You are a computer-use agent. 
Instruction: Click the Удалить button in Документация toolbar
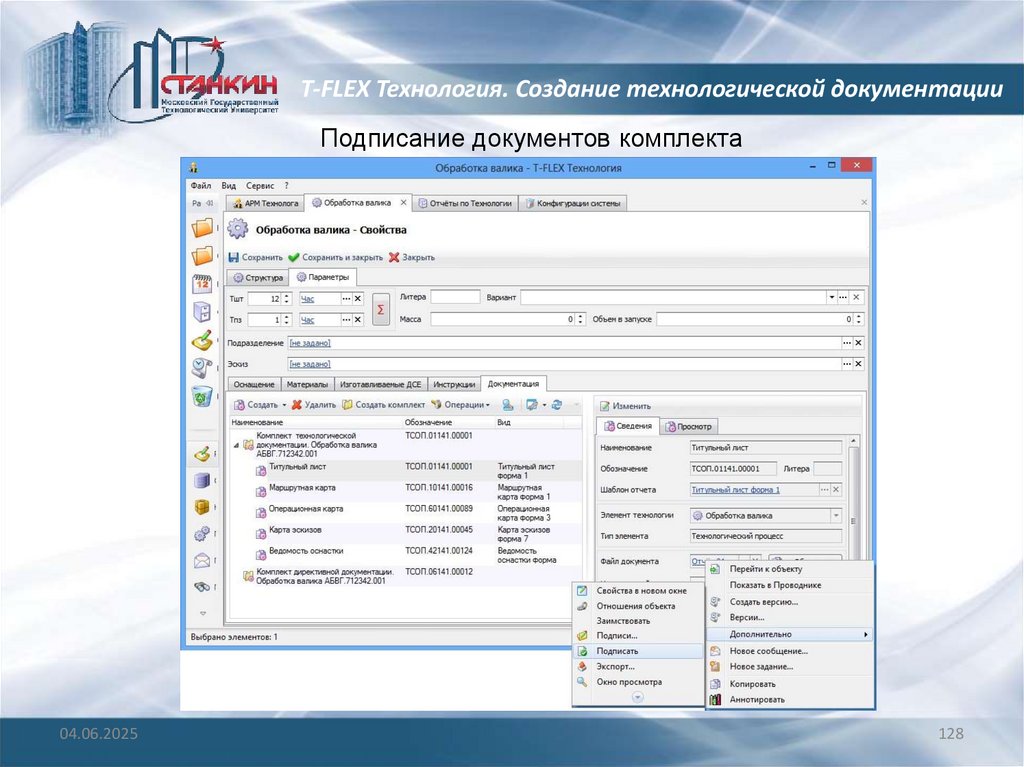coord(313,405)
